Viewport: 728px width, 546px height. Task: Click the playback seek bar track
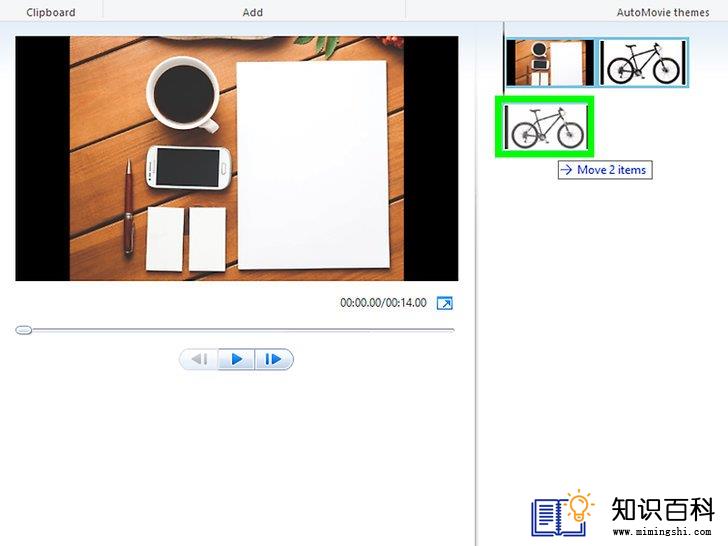[235, 330]
